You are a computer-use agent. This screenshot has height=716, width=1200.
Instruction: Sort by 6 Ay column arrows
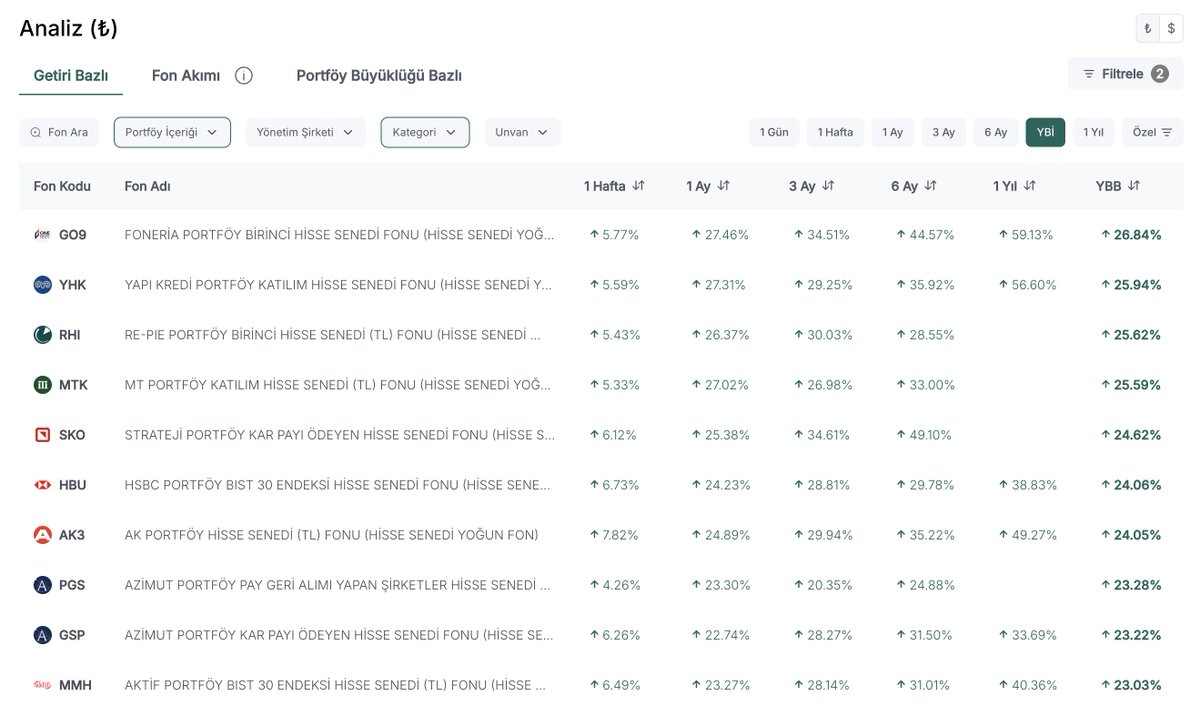(930, 186)
